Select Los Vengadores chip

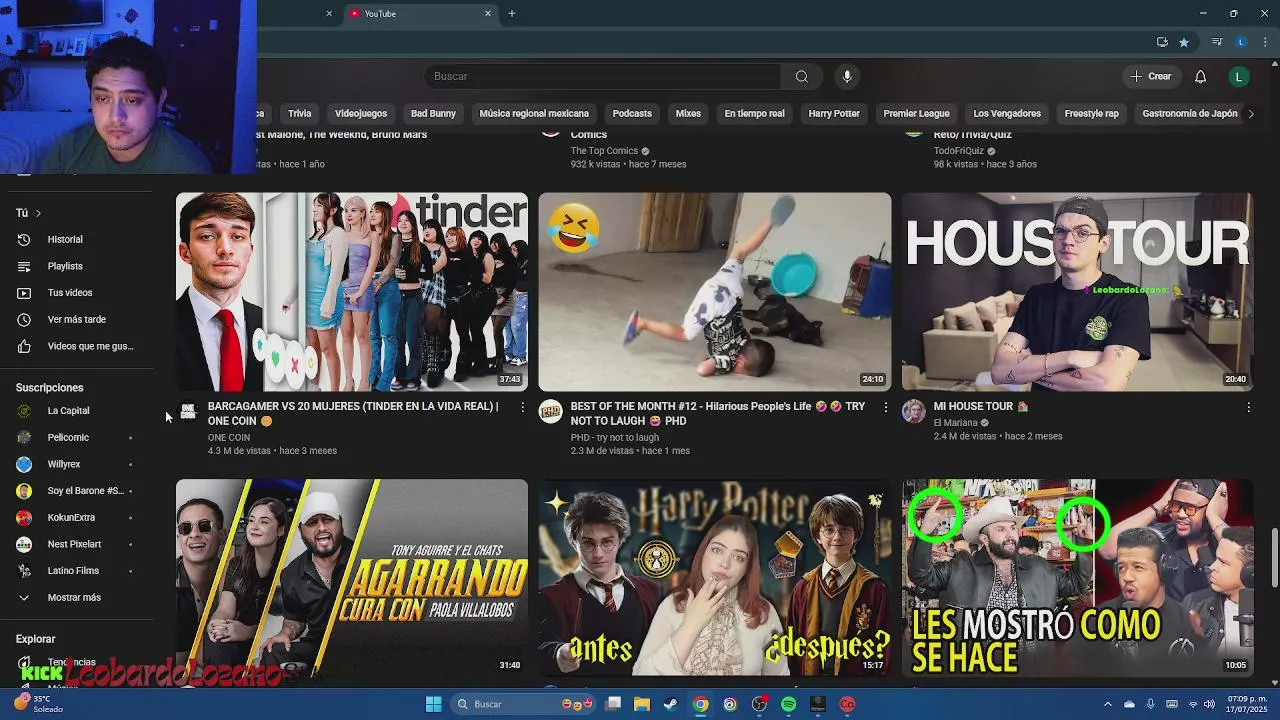pyautogui.click(x=1007, y=114)
